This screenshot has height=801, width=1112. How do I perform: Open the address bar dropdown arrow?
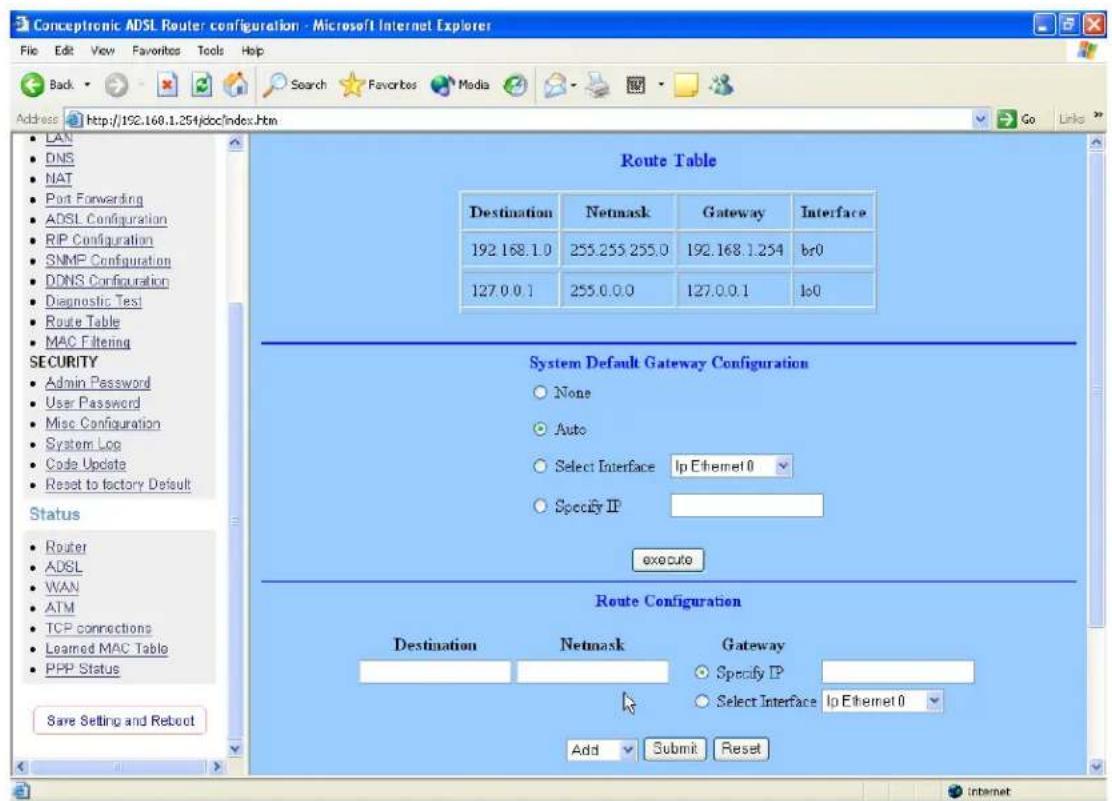click(981, 119)
